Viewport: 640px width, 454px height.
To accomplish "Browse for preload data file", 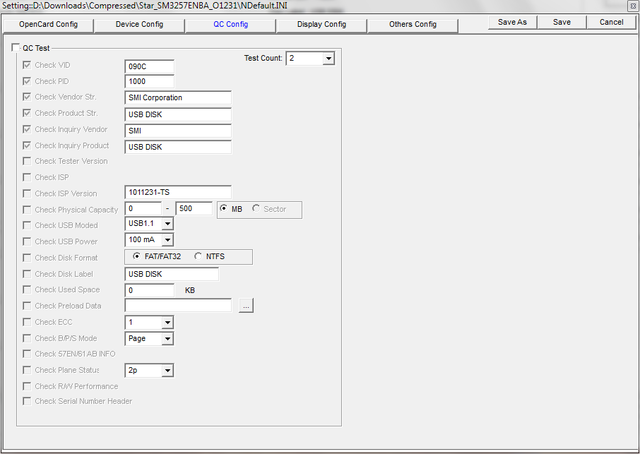I will [x=246, y=306].
